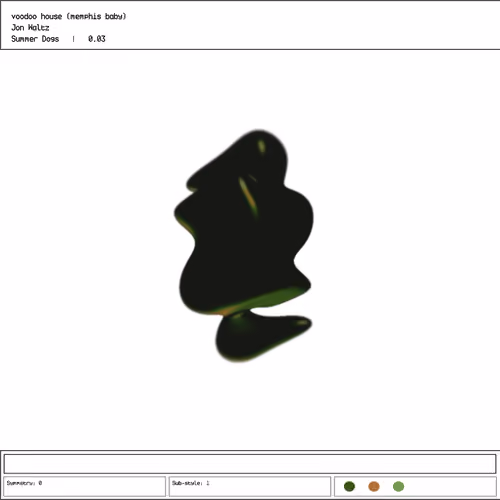This screenshot has height=500, width=500.
Task: Click the rounded top head of the blob
Action: pos(262,150)
